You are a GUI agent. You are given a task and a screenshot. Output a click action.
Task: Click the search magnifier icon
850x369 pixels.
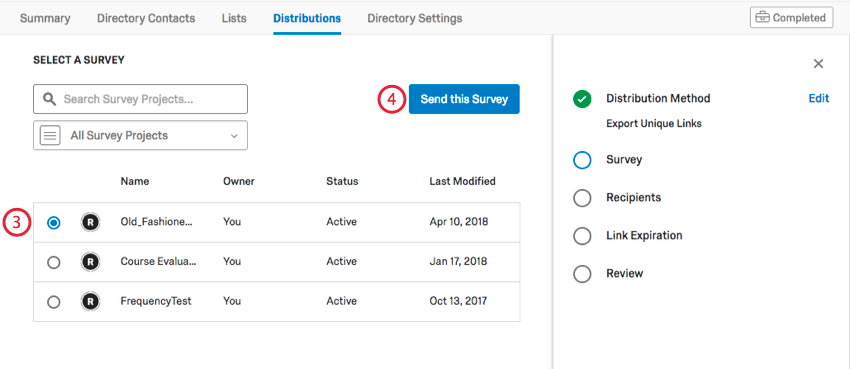(x=50, y=99)
